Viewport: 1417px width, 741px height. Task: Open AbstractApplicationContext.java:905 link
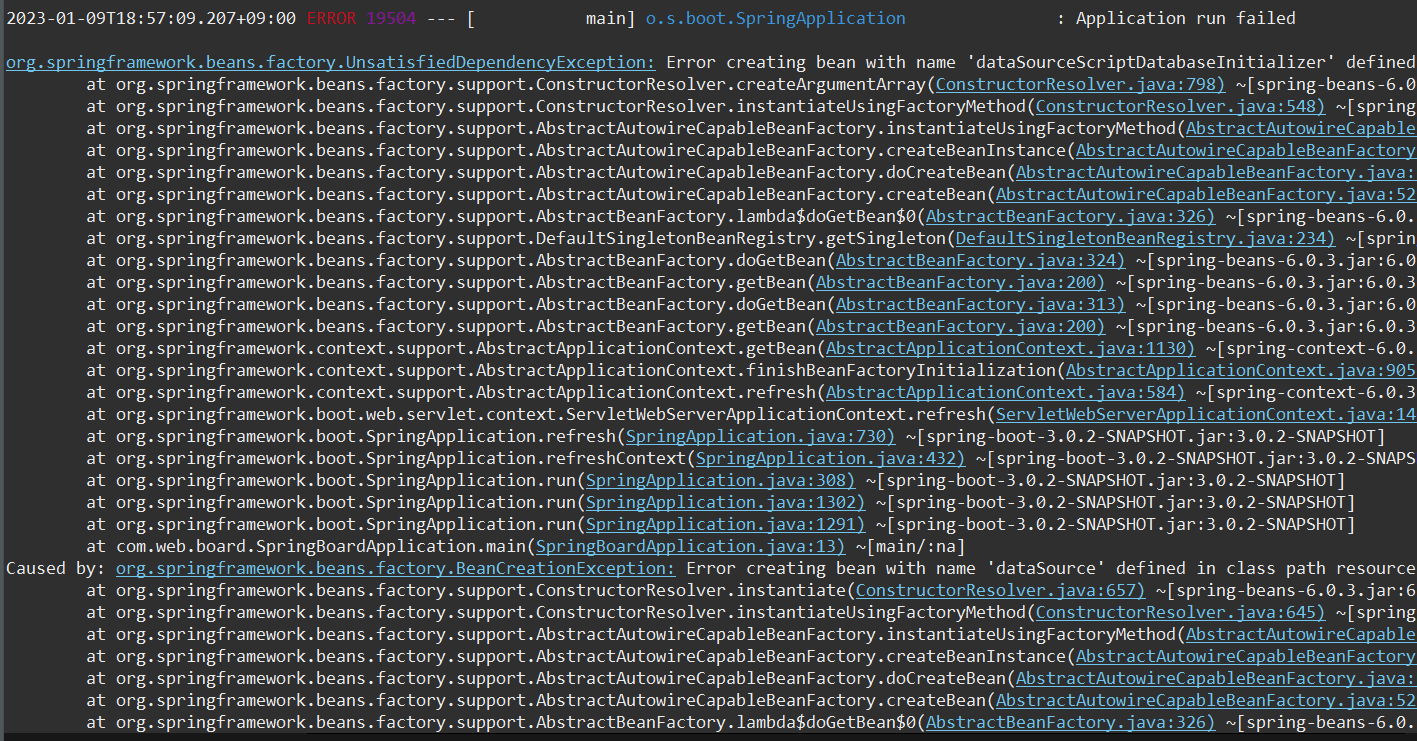[x=1241, y=370]
